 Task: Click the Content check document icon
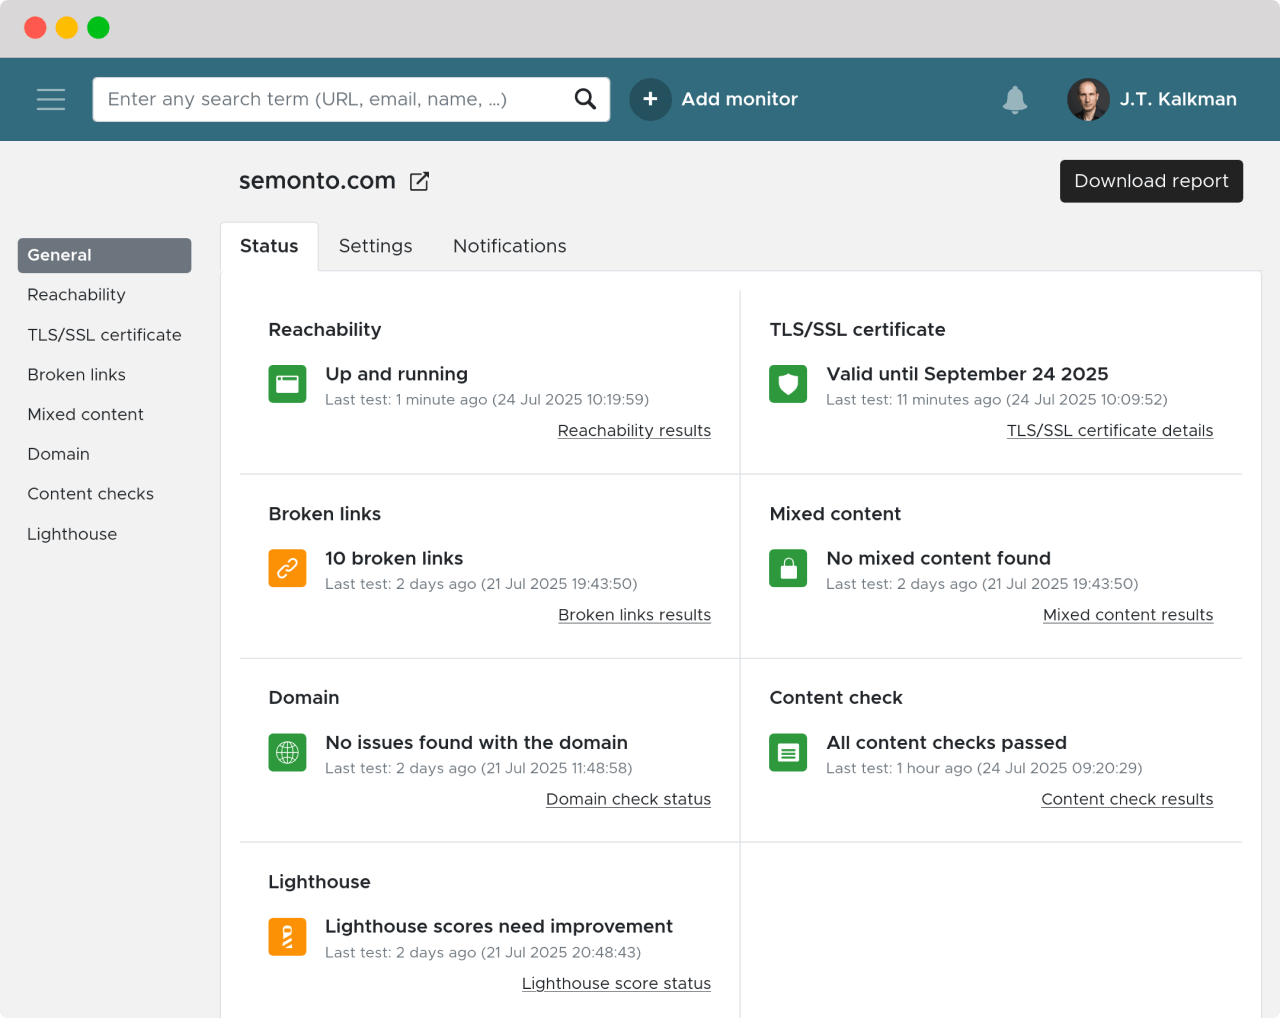click(x=788, y=752)
